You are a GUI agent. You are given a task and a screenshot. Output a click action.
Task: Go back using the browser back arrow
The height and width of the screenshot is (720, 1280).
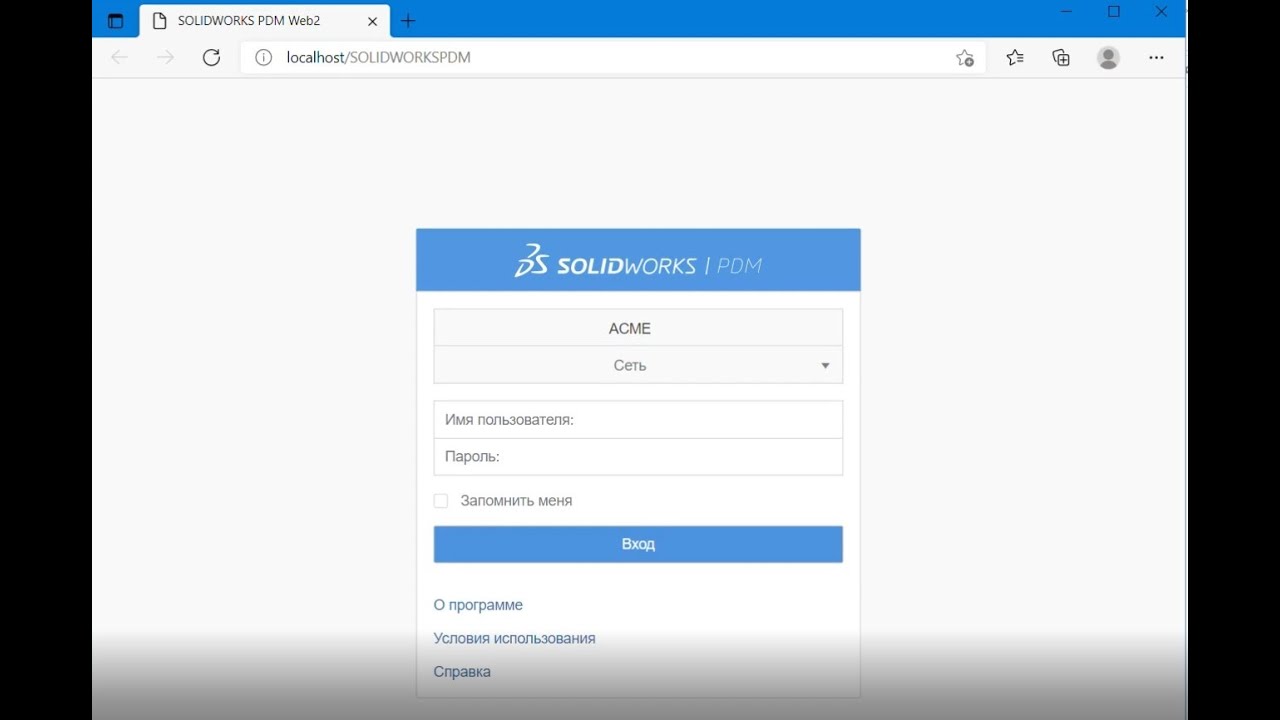click(x=120, y=58)
